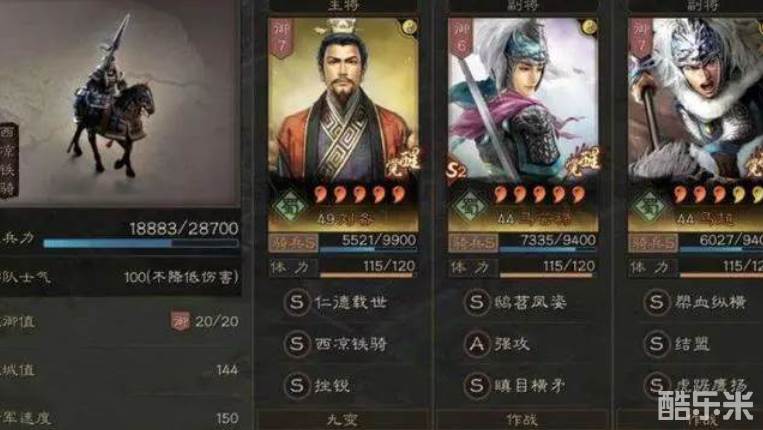The height and width of the screenshot is (430, 763).
Task: Tap the S rank icon beside 仁德载世
Action: tap(296, 302)
